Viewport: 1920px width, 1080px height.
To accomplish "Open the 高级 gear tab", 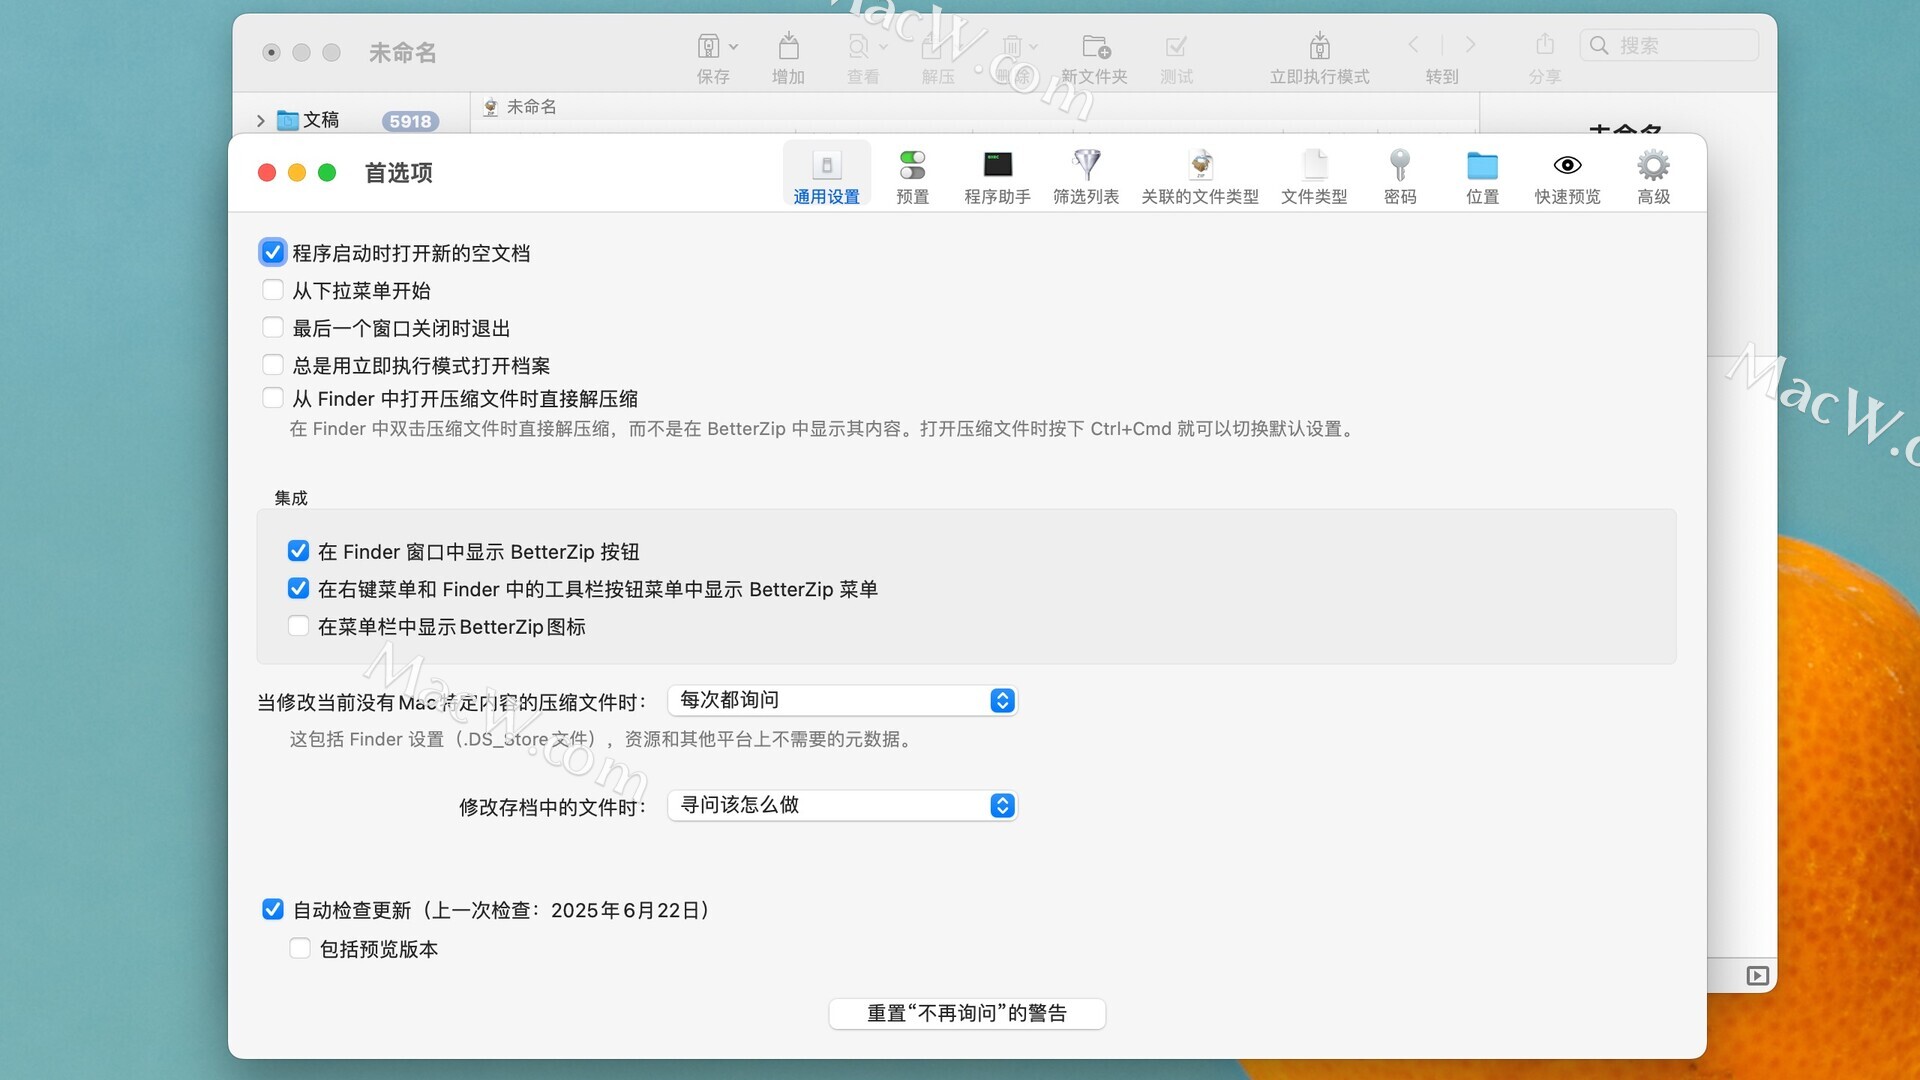I will tap(1653, 175).
